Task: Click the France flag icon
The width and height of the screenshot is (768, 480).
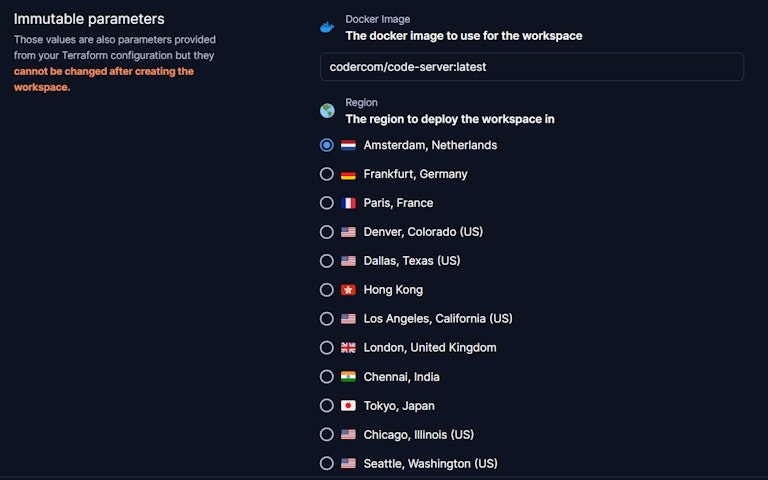Action: (348, 203)
